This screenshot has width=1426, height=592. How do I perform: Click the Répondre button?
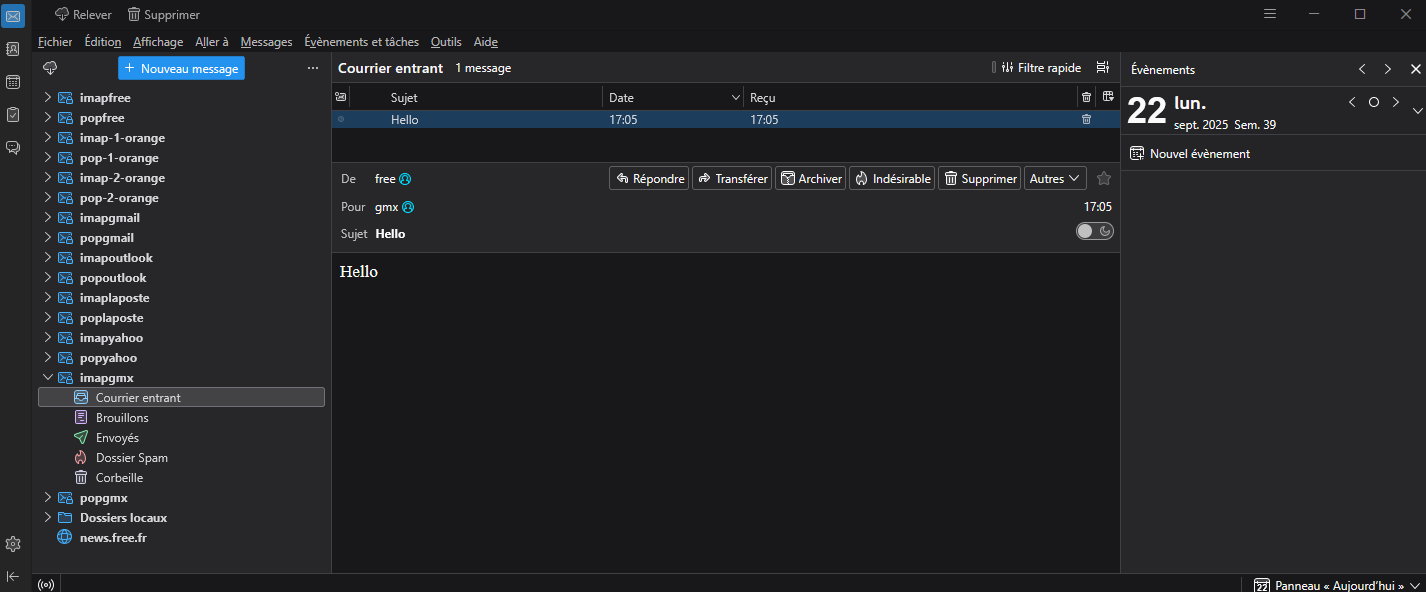(x=649, y=179)
